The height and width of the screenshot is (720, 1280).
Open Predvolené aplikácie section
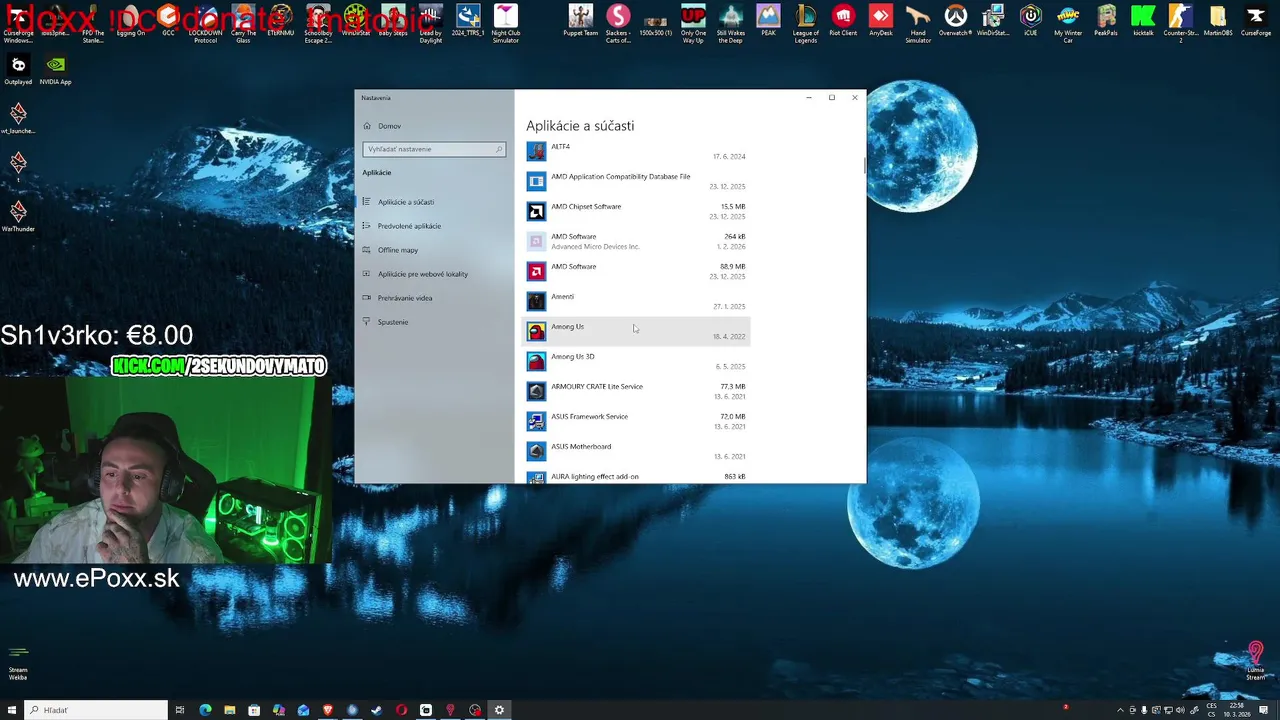(434, 226)
